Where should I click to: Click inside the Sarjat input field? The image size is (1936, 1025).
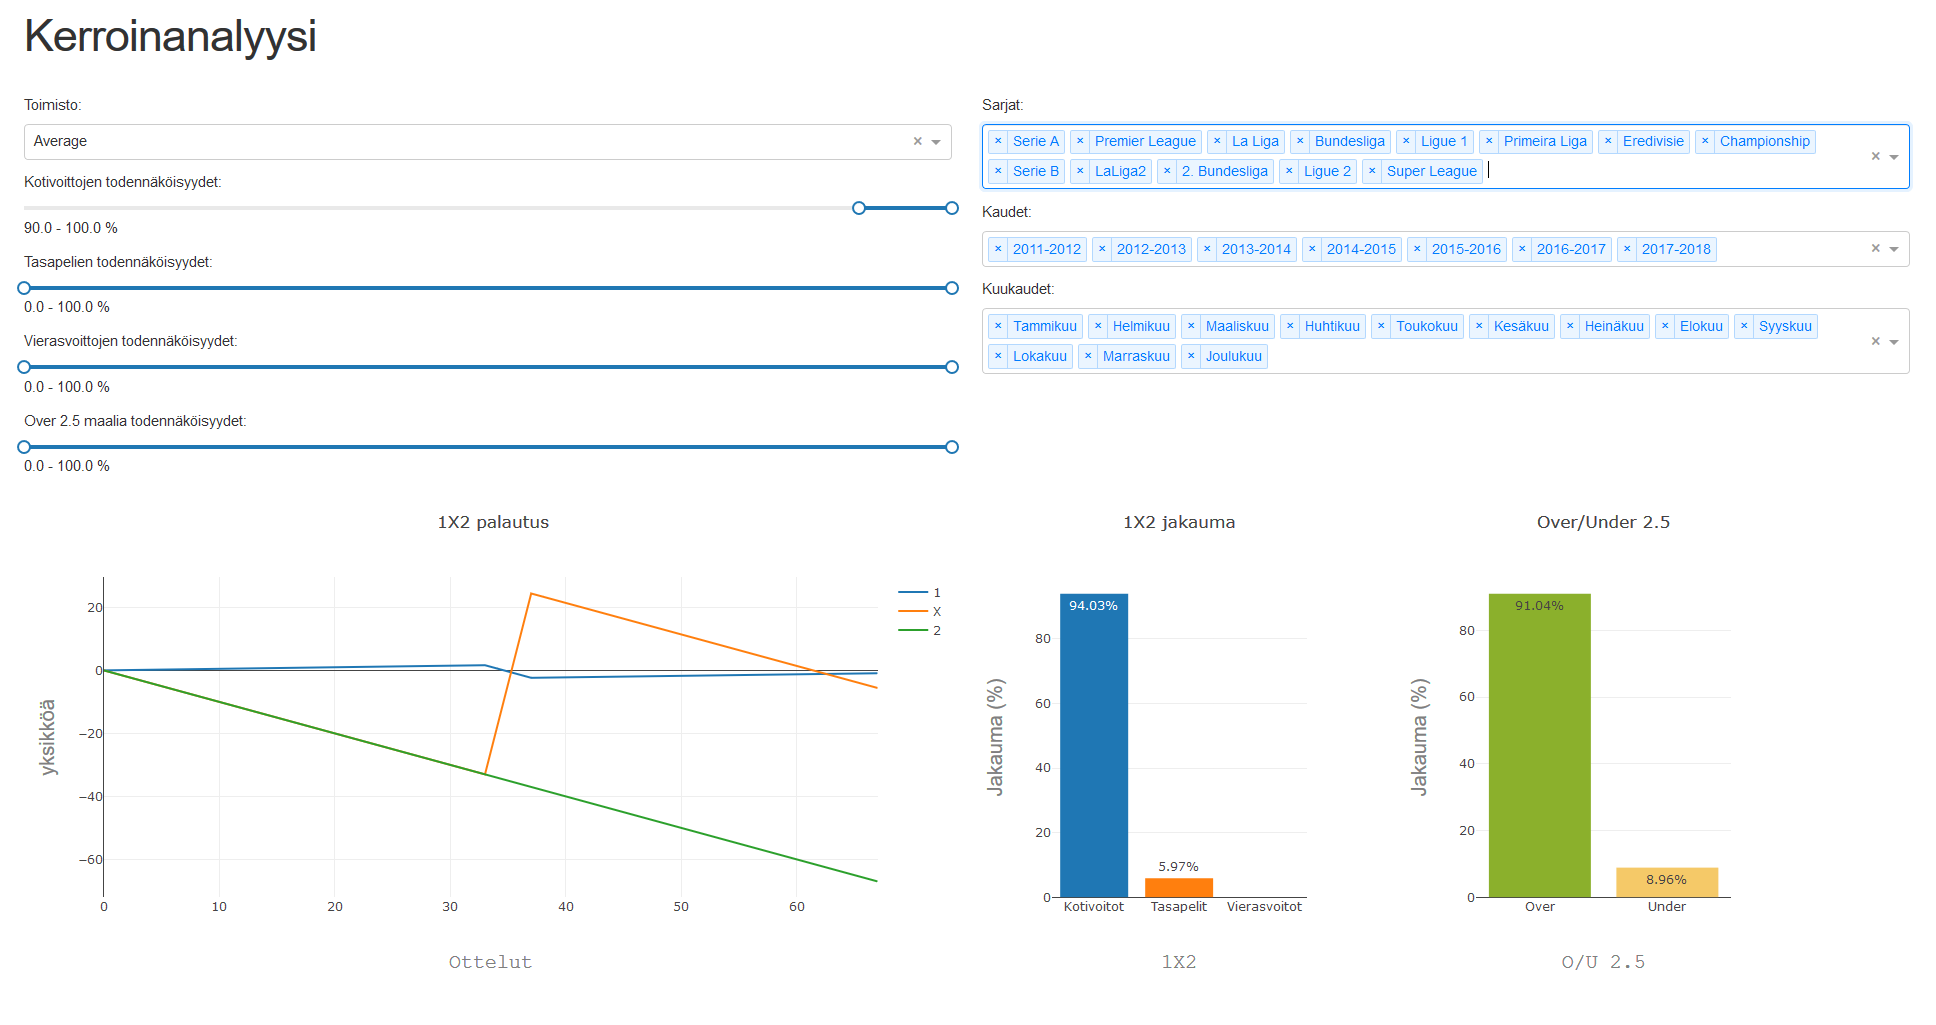click(1600, 171)
